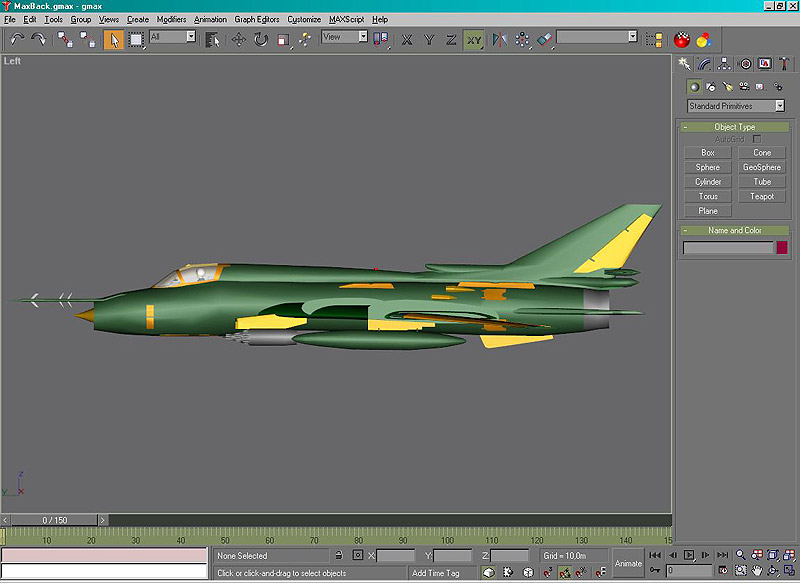The height and width of the screenshot is (583, 800).
Task: Open Select by Name list icon
Action: click(213, 39)
